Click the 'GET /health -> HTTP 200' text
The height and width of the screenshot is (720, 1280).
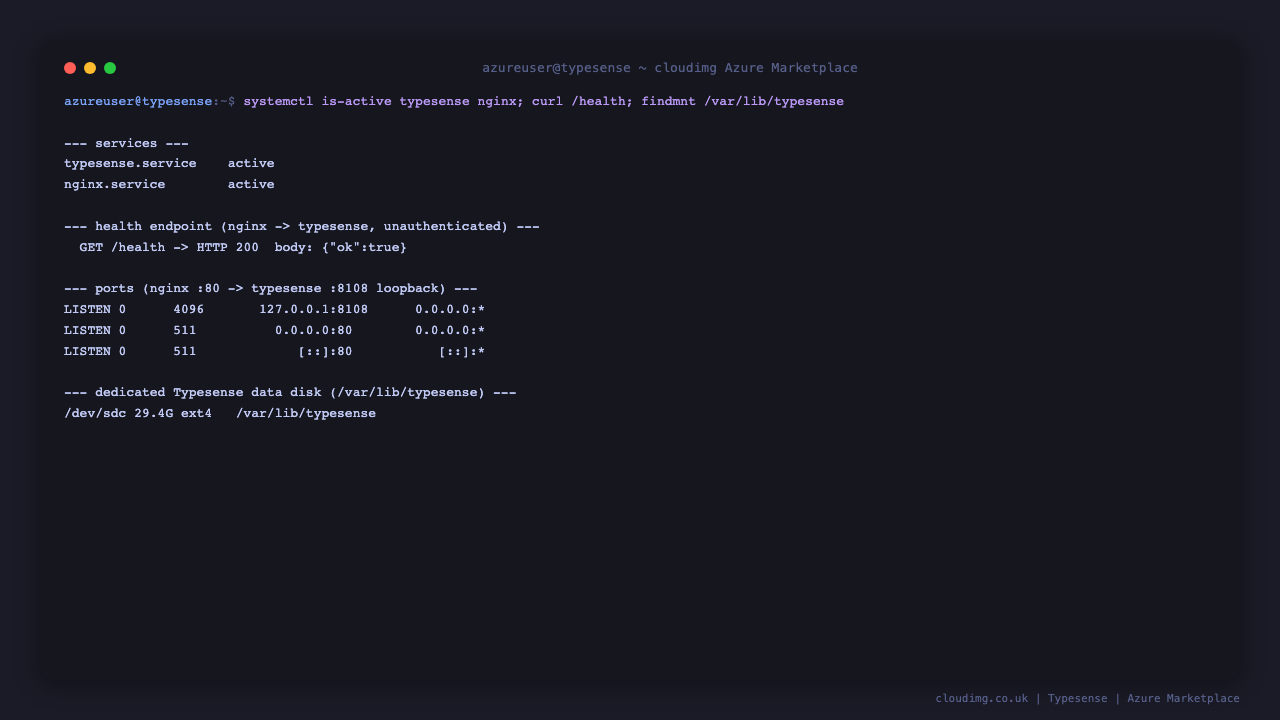(x=169, y=247)
